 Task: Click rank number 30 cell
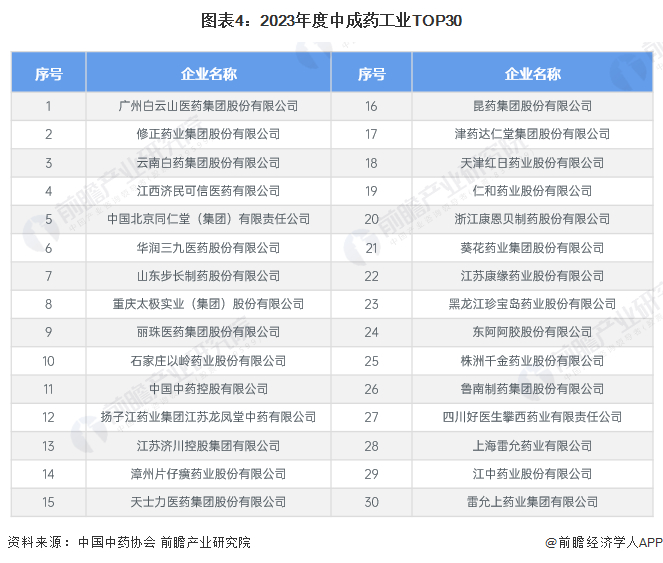click(x=371, y=502)
